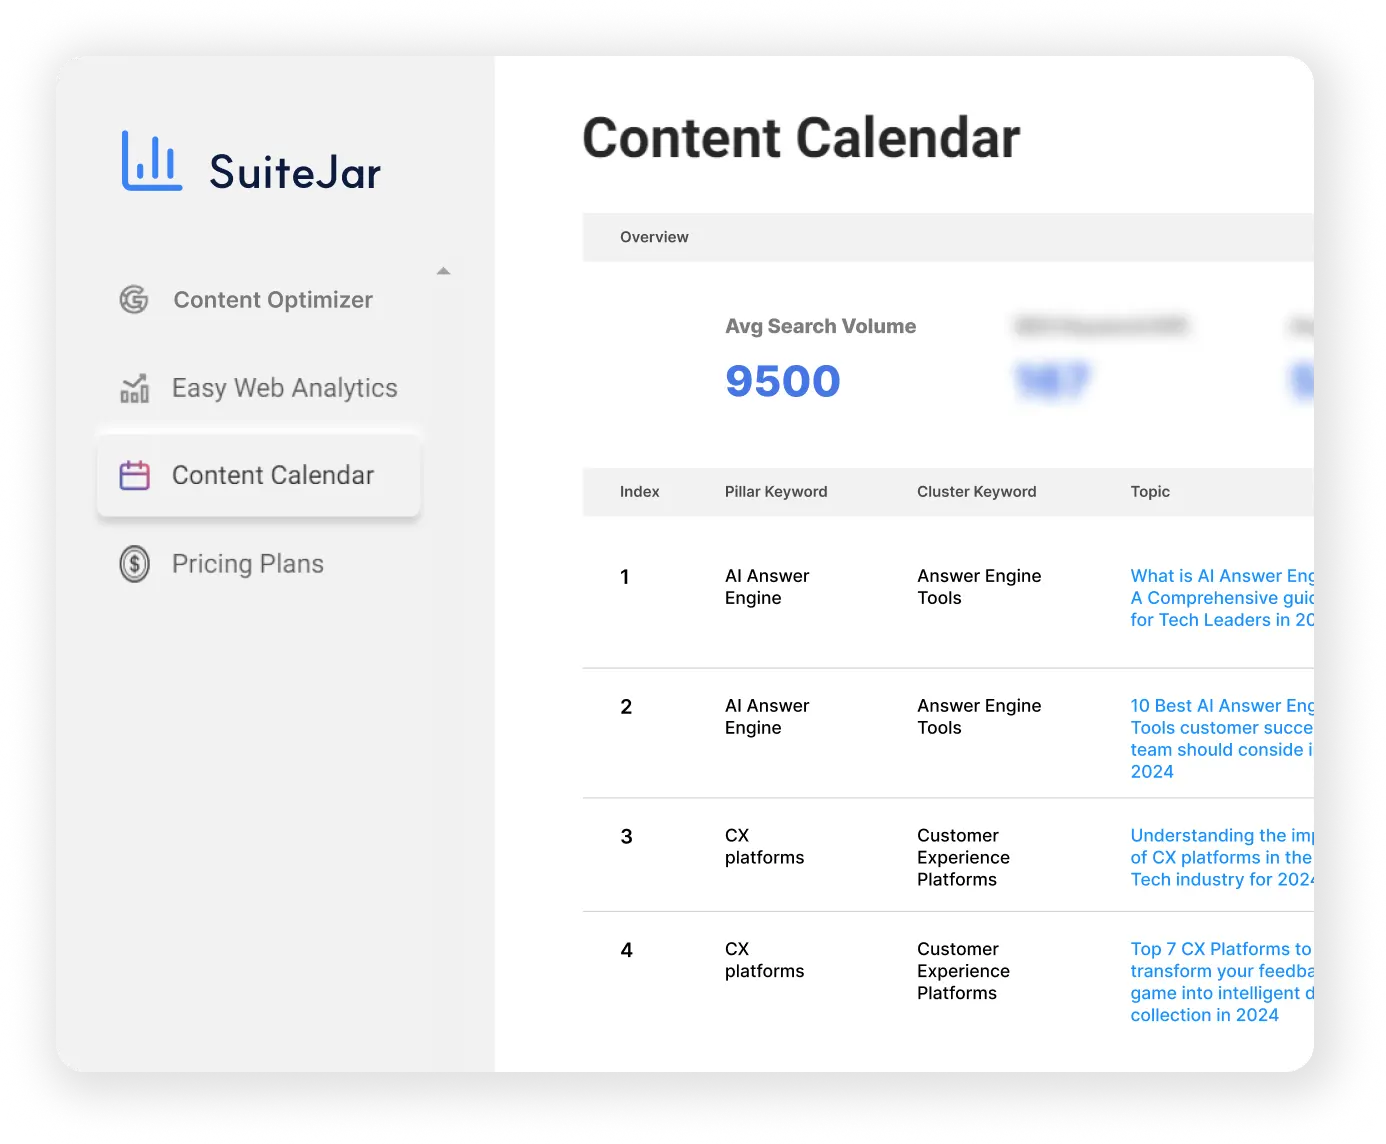Select the highlighted Content Calendar sidebar entry
This screenshot has height=1144, width=1386.
[272, 474]
